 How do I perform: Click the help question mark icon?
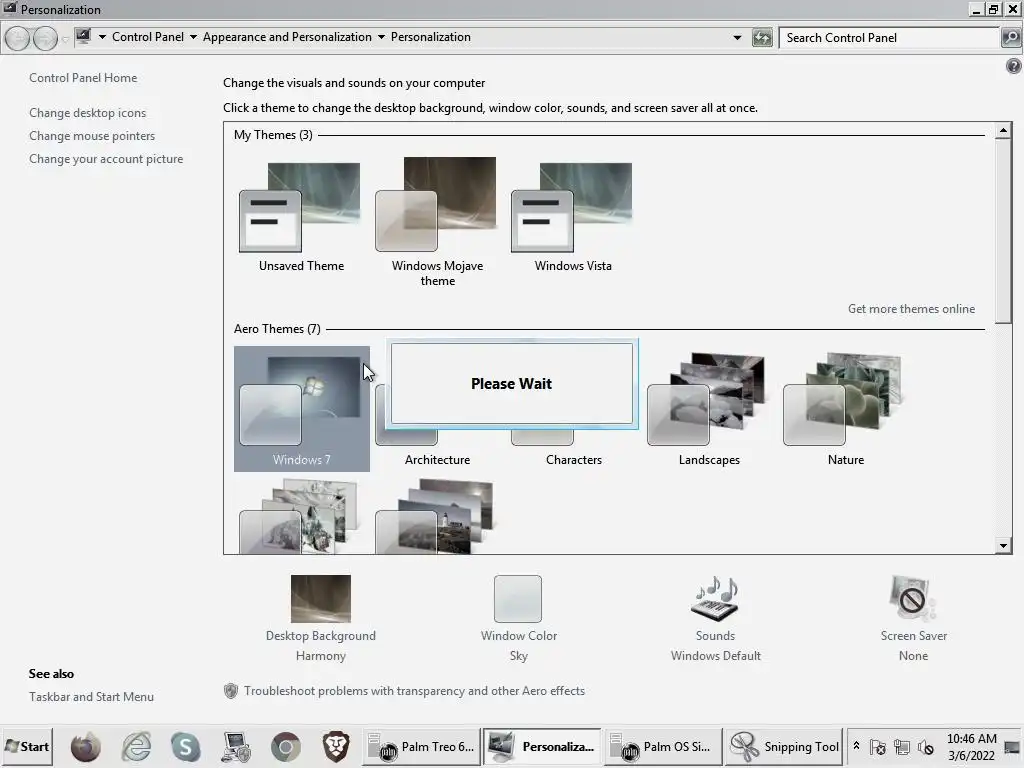pos(1013,66)
